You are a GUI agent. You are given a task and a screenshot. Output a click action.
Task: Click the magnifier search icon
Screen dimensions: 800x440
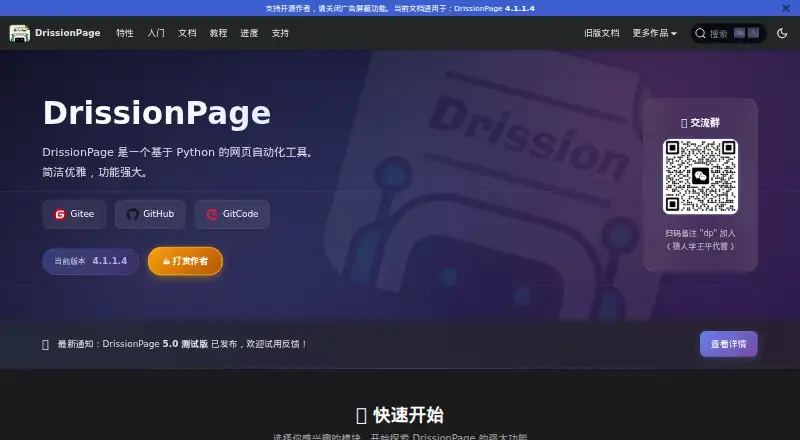pyautogui.click(x=701, y=33)
